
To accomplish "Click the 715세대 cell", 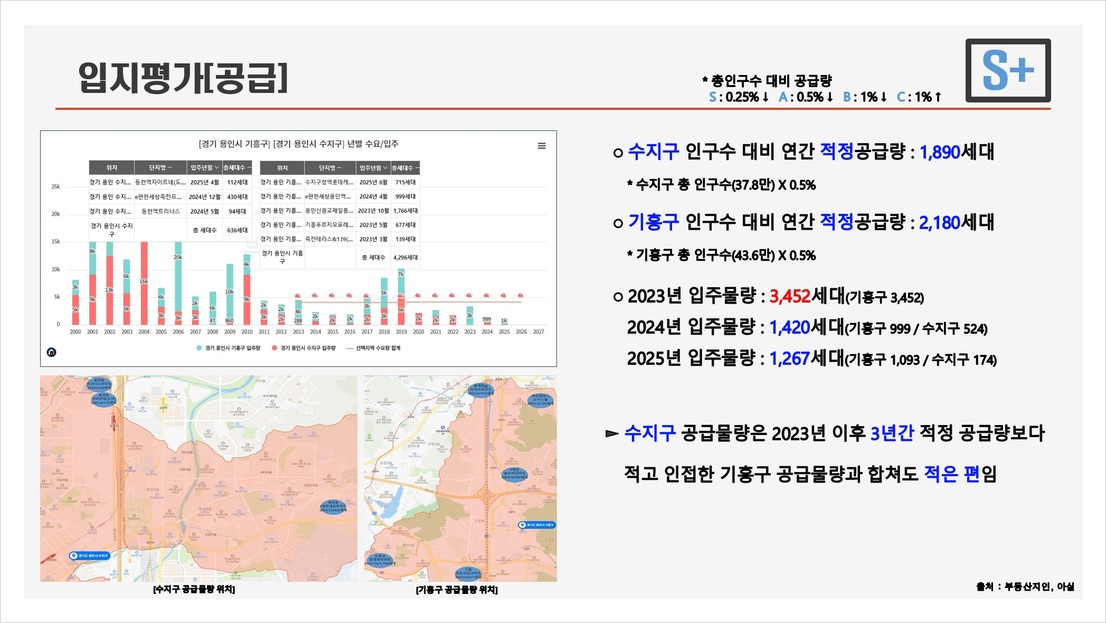I will 405,182.
